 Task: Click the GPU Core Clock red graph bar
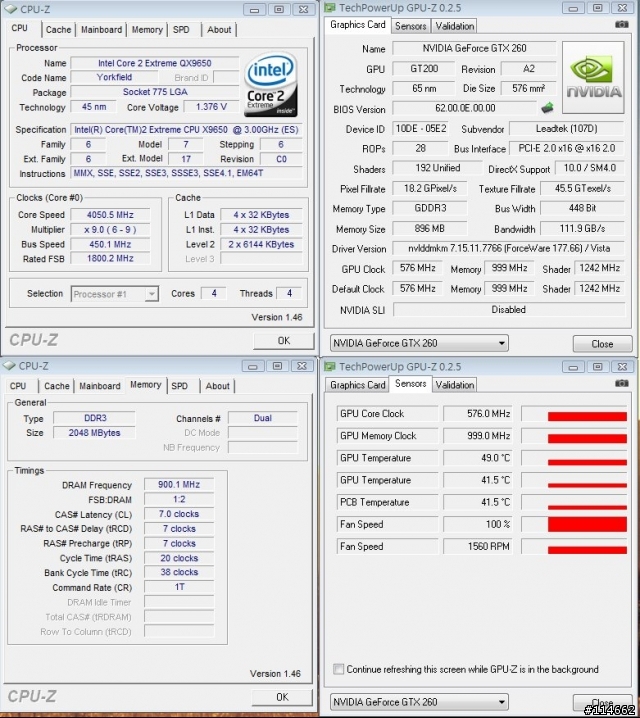[x=587, y=416]
